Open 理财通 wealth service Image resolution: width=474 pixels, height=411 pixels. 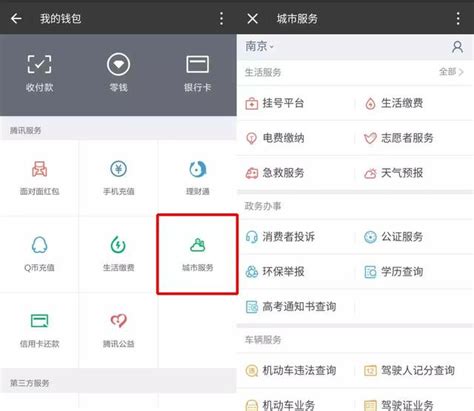coord(197,178)
